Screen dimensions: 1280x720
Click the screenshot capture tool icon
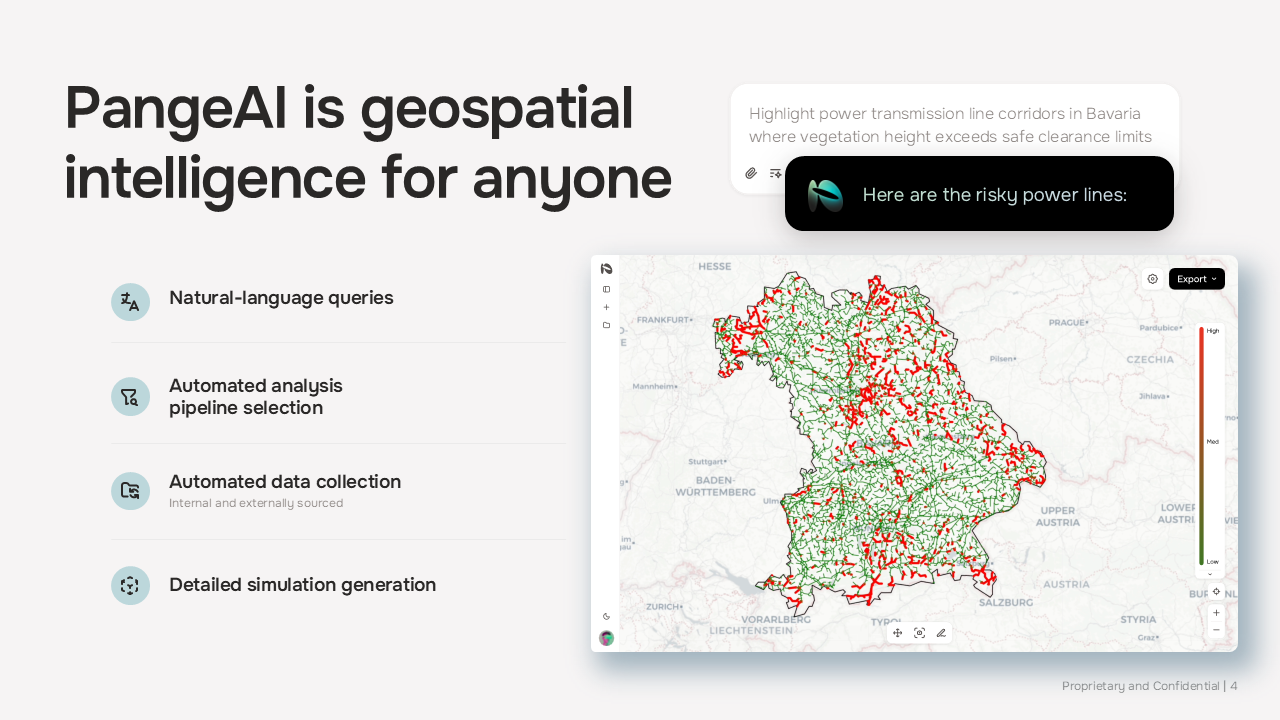[x=919, y=633]
